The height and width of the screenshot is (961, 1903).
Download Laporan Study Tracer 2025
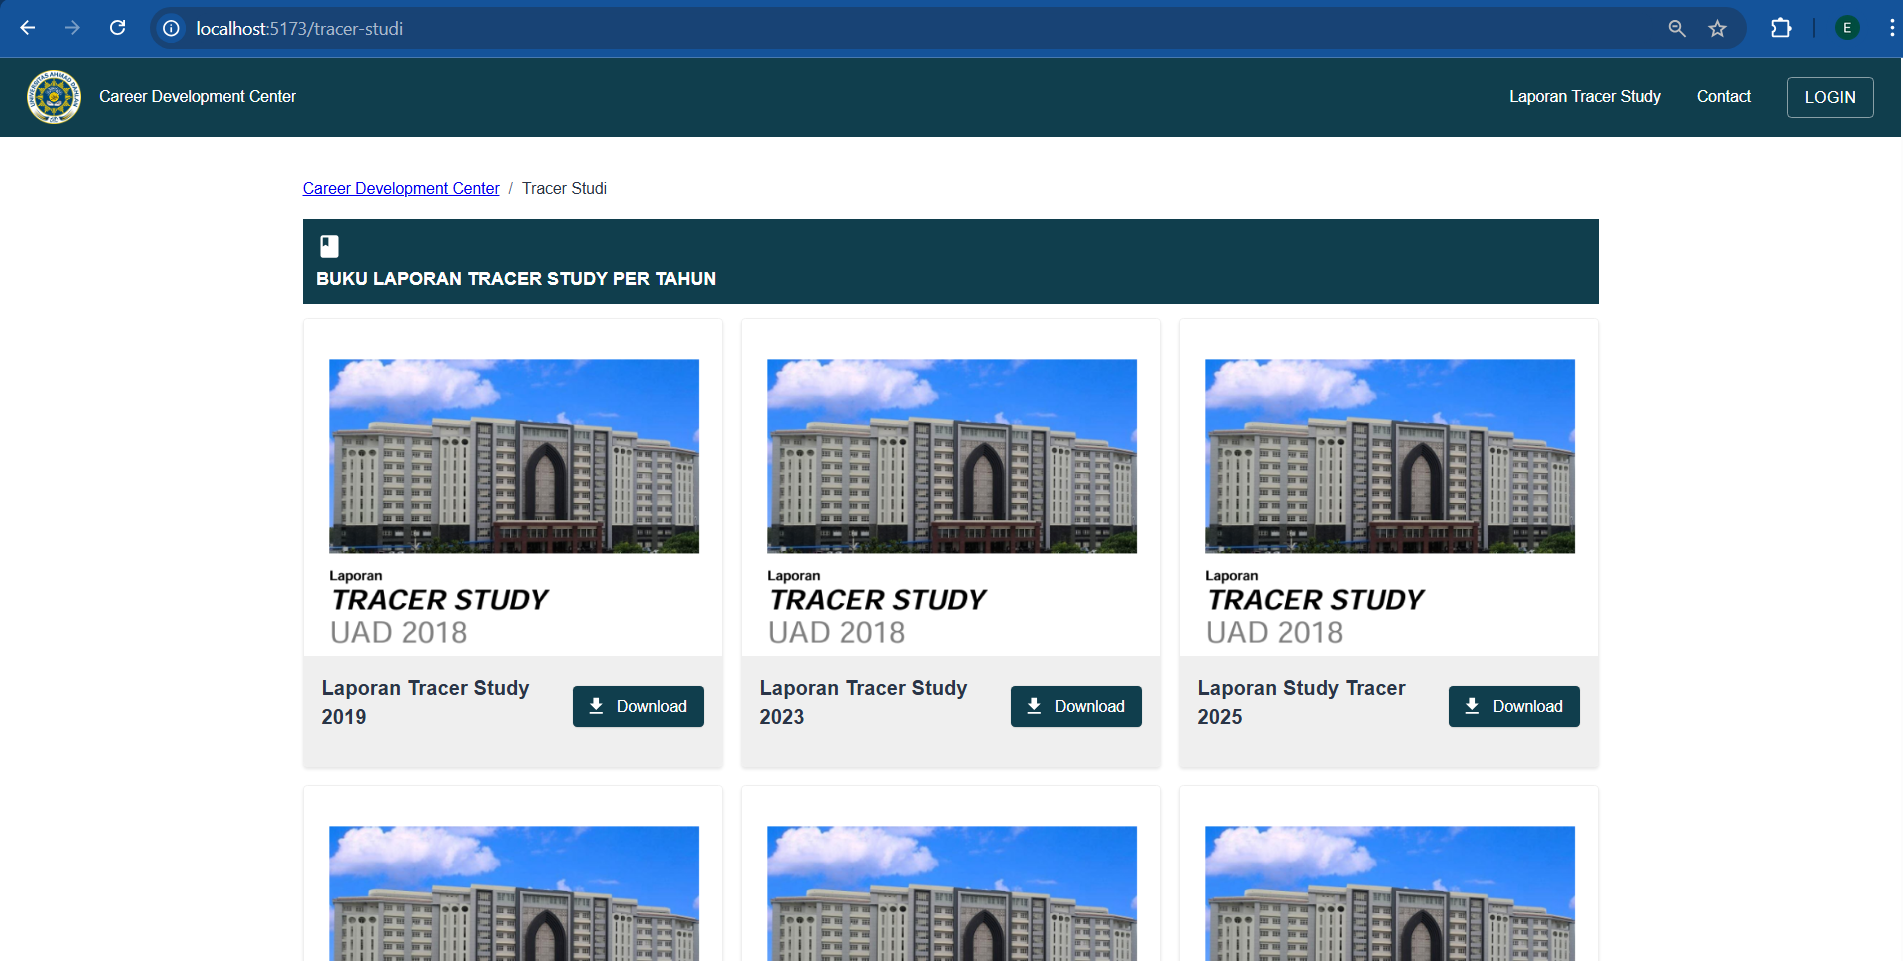1514,706
